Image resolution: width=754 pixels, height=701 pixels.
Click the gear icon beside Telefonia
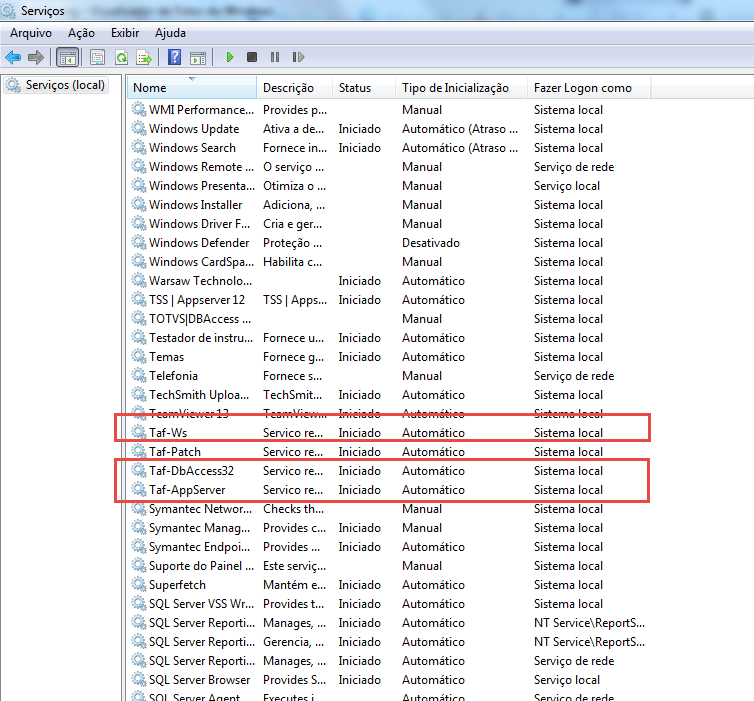coord(138,375)
